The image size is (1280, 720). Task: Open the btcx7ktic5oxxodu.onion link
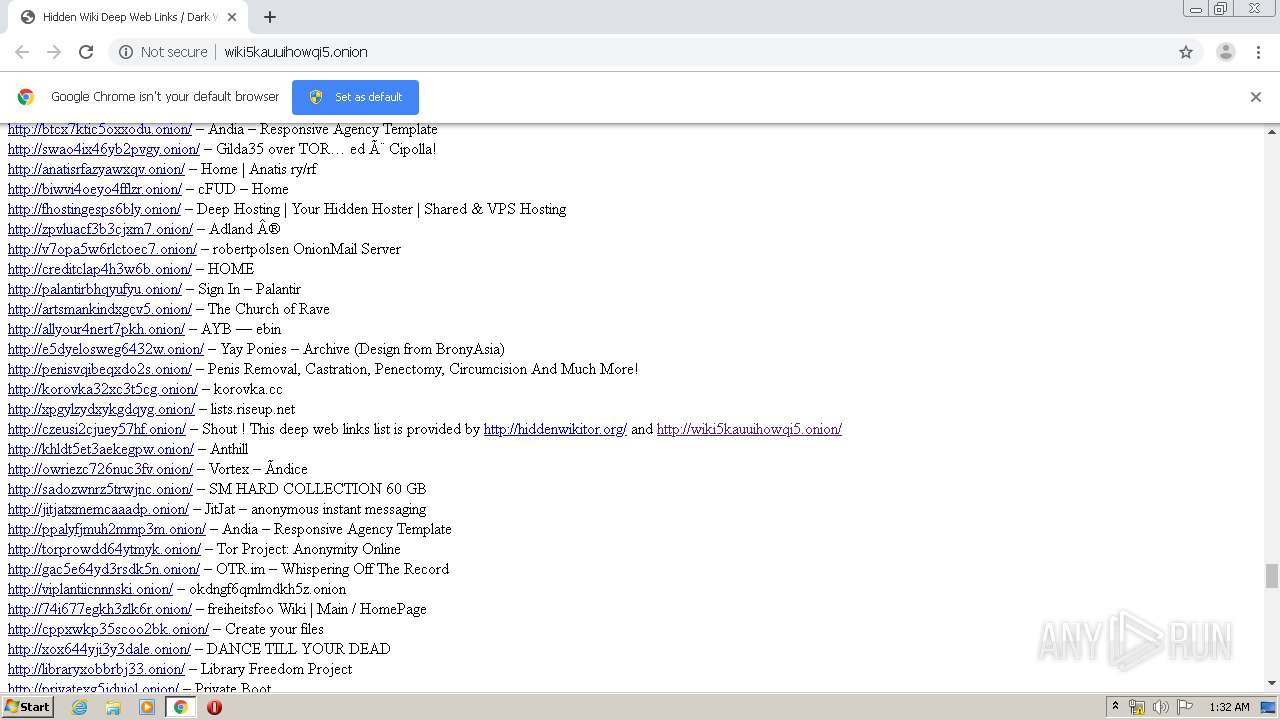(x=100, y=129)
